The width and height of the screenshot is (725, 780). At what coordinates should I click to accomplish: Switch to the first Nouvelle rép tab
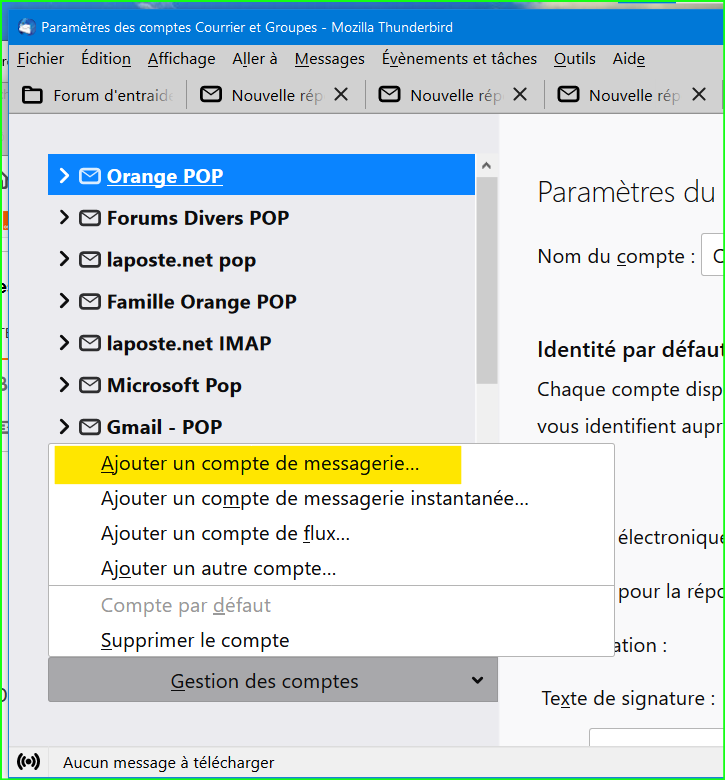click(277, 95)
